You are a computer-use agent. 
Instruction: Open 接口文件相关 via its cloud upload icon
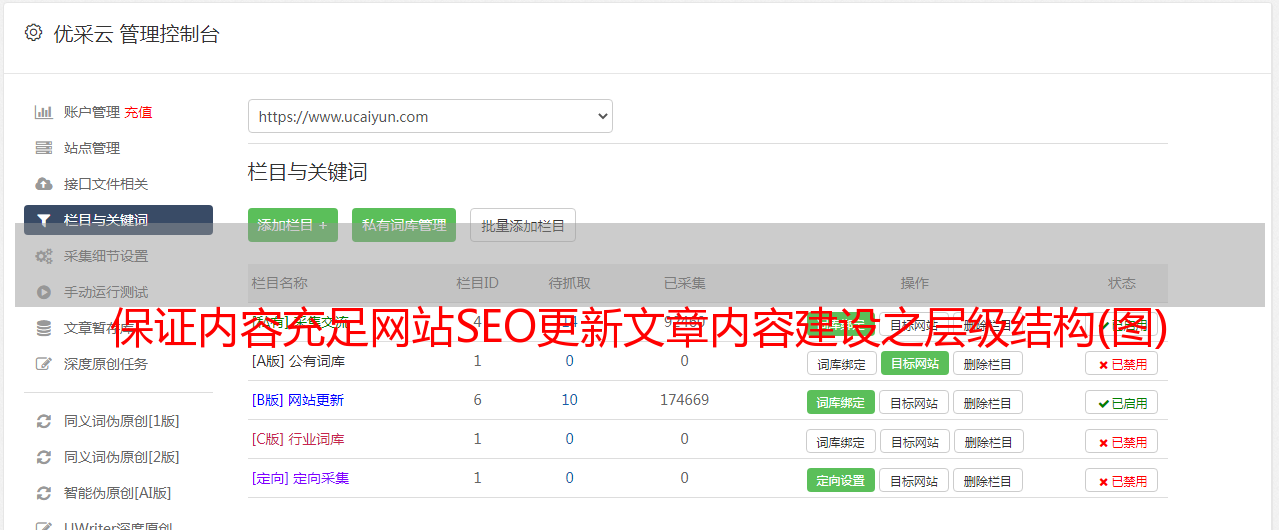click(44, 184)
